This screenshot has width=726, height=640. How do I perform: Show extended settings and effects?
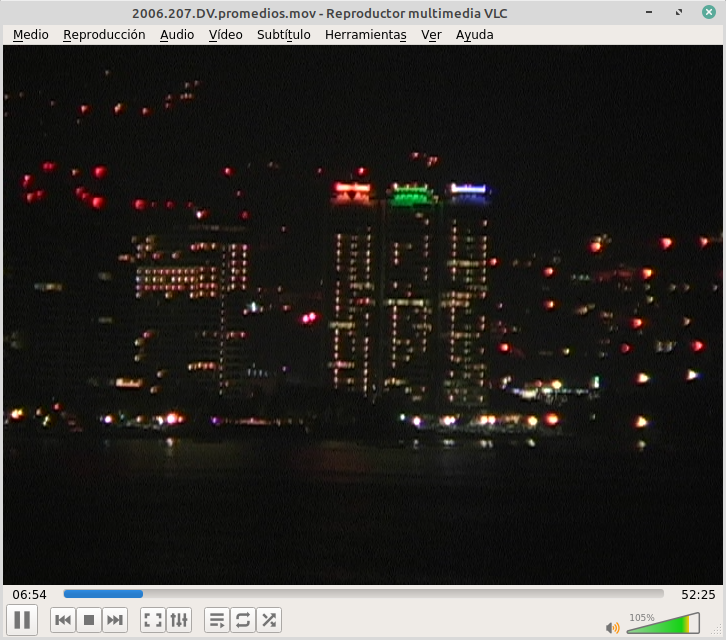[x=179, y=621]
